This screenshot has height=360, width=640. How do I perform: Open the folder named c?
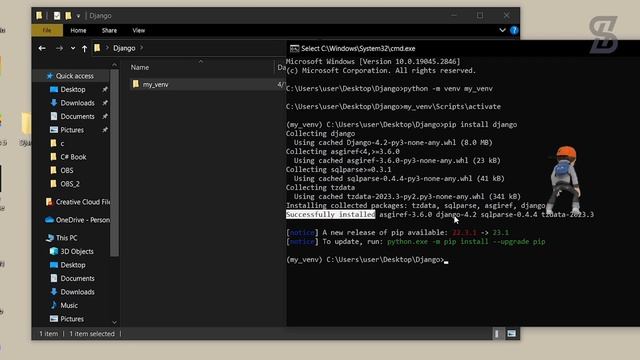click(62, 143)
